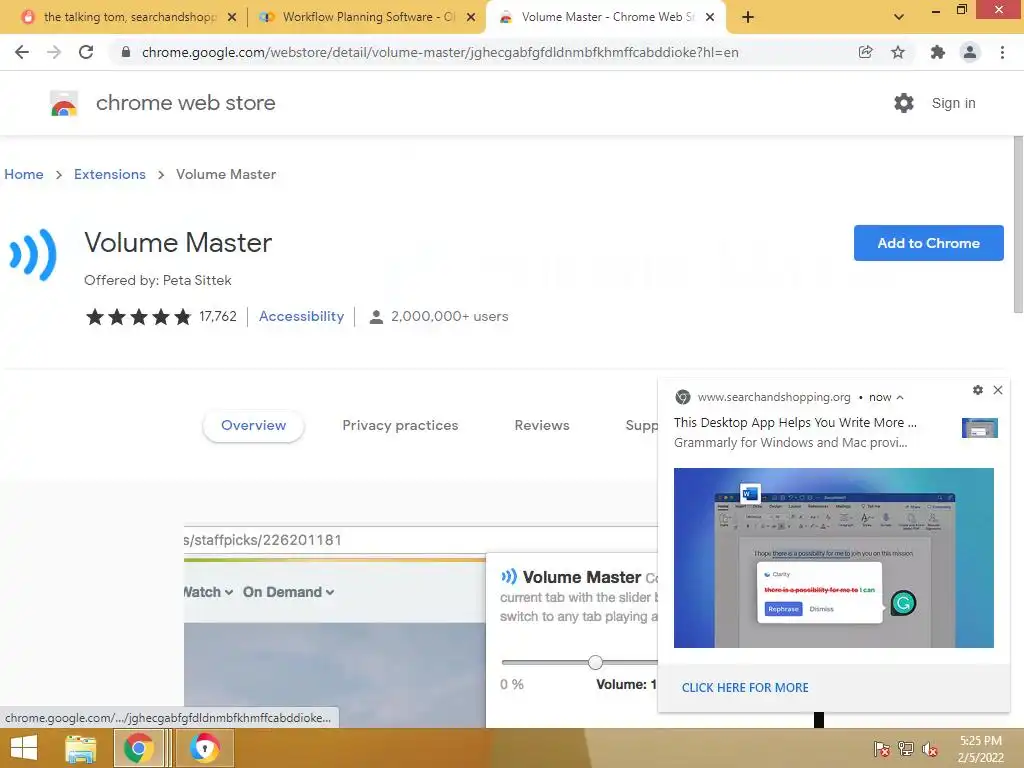
Task: Close the talking tom tab
Action: (232, 17)
